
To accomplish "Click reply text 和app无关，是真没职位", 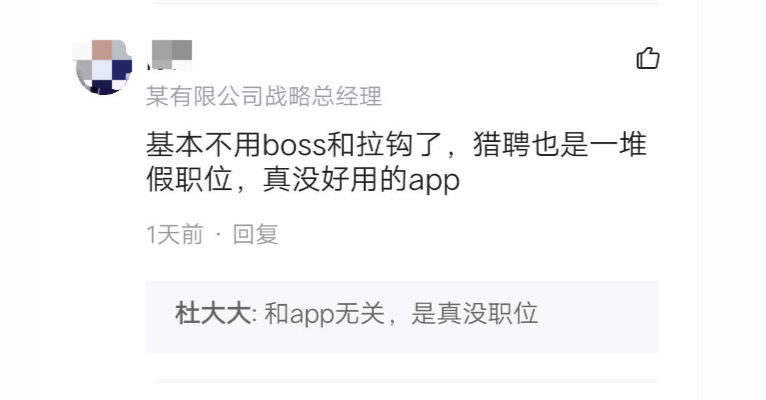I will pyautogui.click(x=401, y=314).
